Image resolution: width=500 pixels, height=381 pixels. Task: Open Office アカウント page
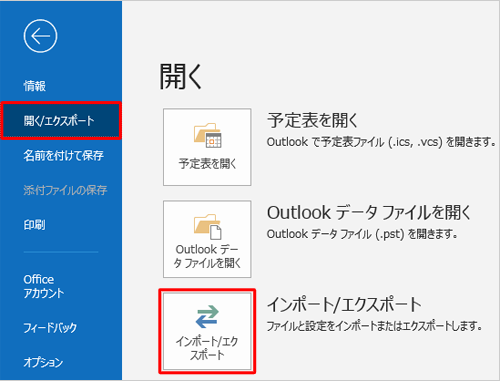(43, 286)
